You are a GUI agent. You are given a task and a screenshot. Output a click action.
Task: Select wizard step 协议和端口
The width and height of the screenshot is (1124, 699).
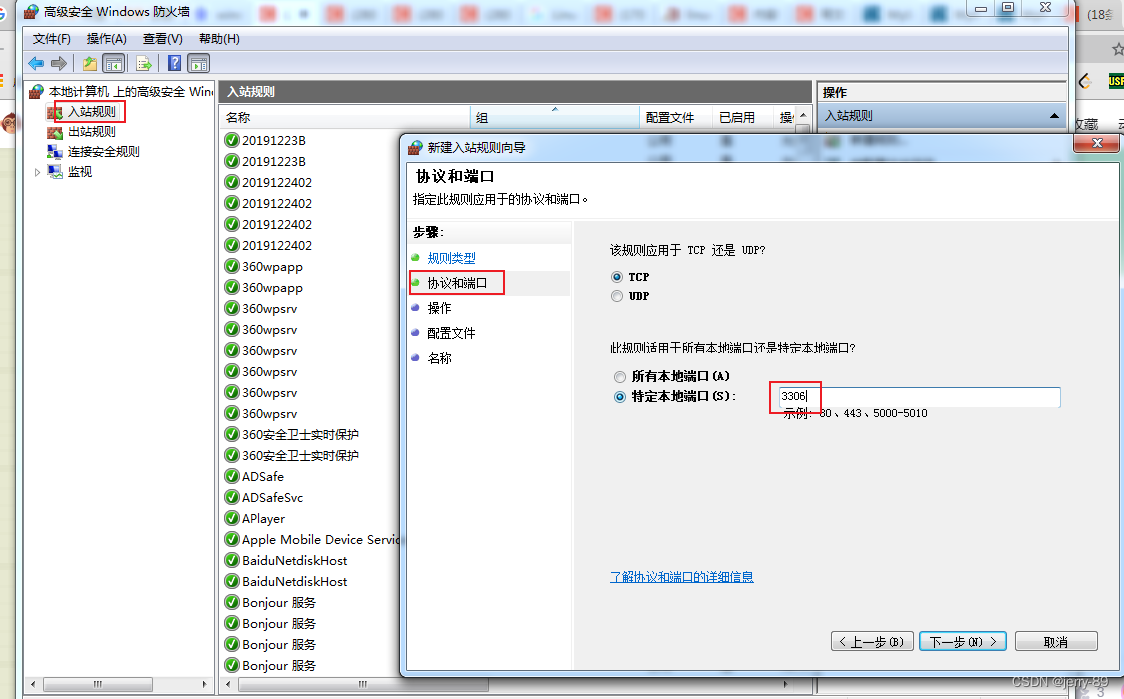457,283
